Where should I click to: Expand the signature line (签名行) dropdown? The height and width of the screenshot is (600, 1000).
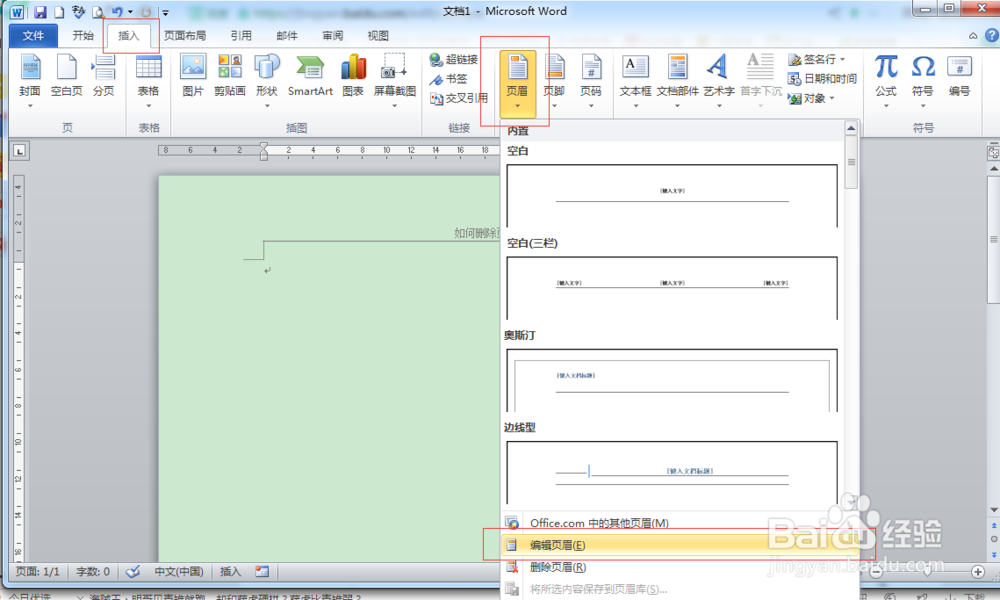tap(842, 59)
